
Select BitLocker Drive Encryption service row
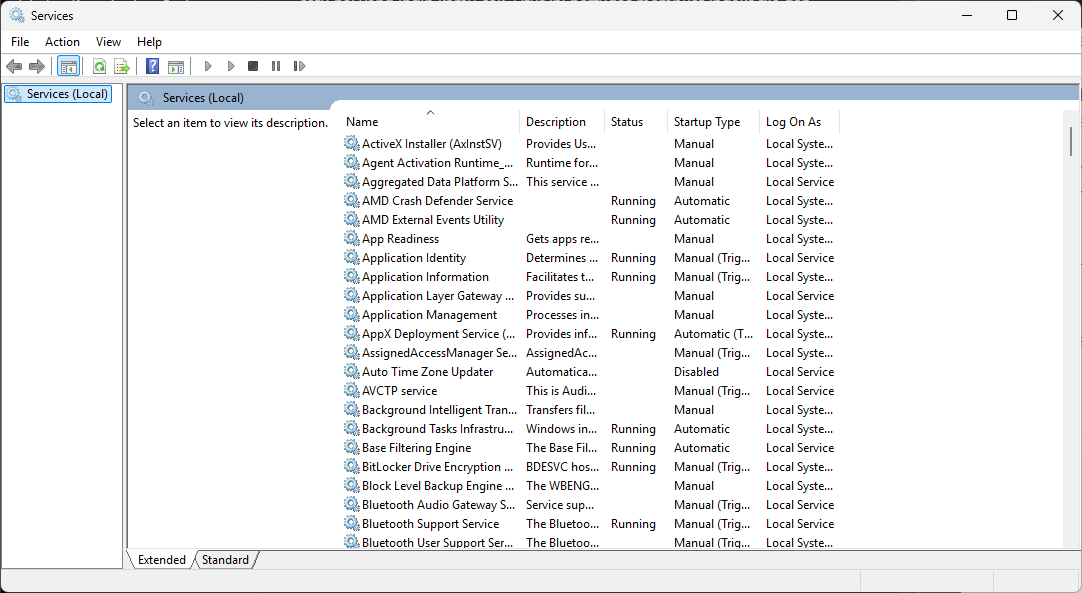(x=591, y=467)
